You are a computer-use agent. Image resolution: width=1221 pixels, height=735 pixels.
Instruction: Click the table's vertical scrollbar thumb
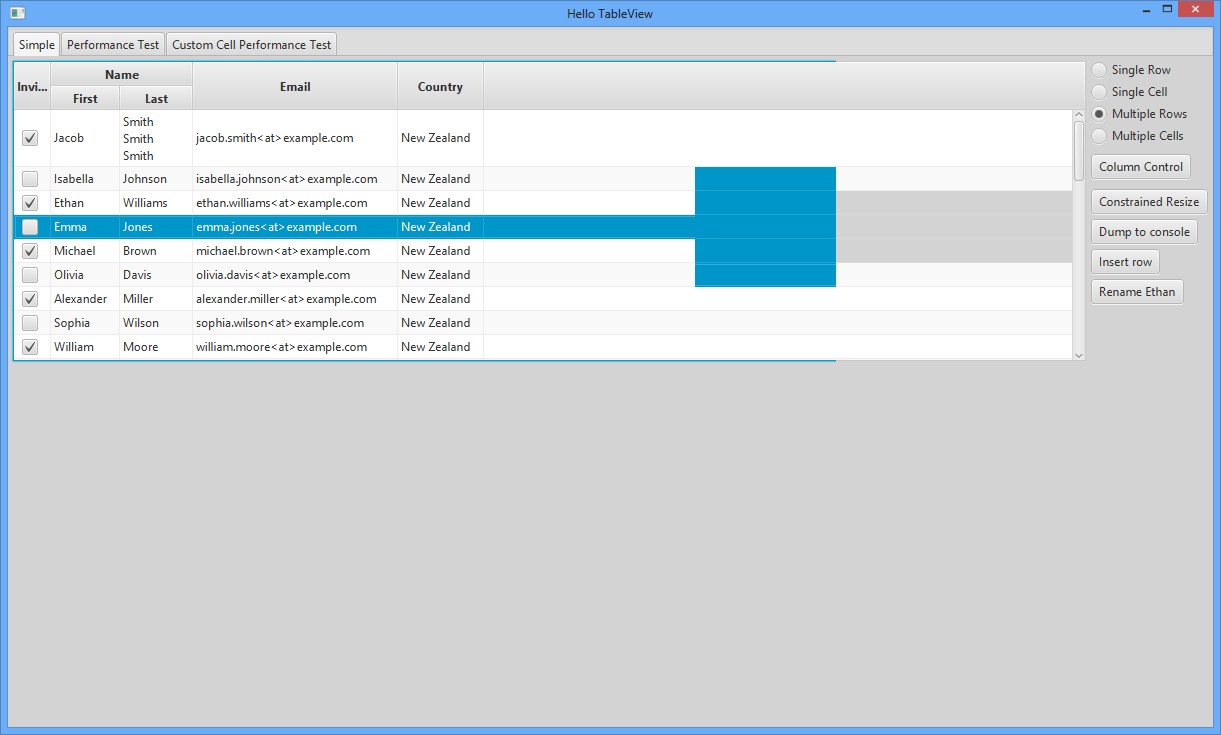[1078, 150]
